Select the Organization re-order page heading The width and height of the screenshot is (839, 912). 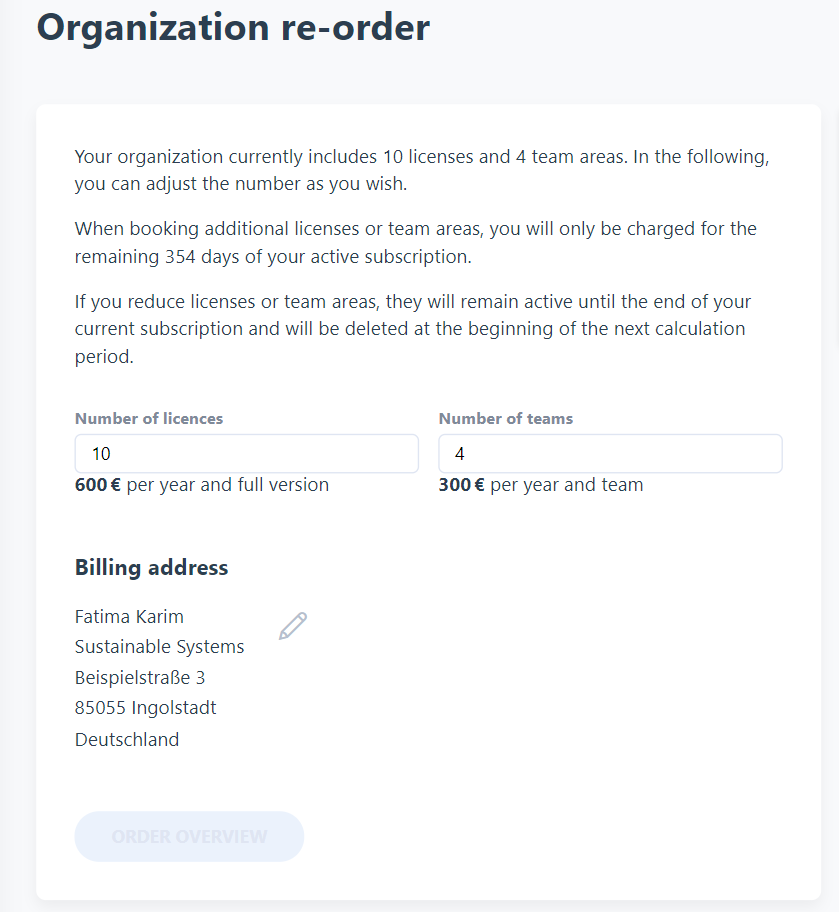pos(233,28)
